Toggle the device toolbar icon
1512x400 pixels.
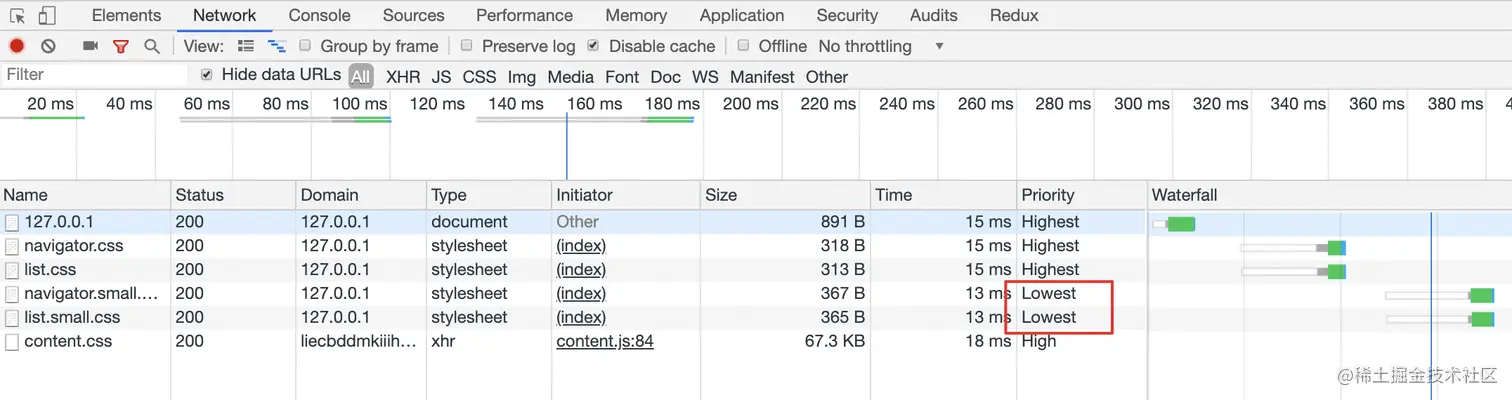47,16
